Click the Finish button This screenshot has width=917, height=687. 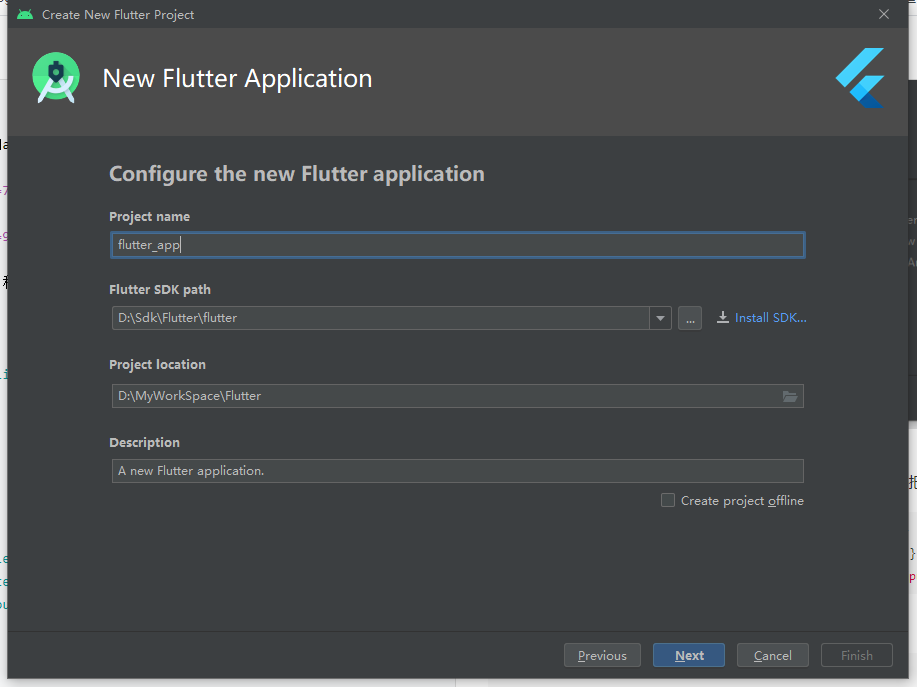tap(857, 656)
